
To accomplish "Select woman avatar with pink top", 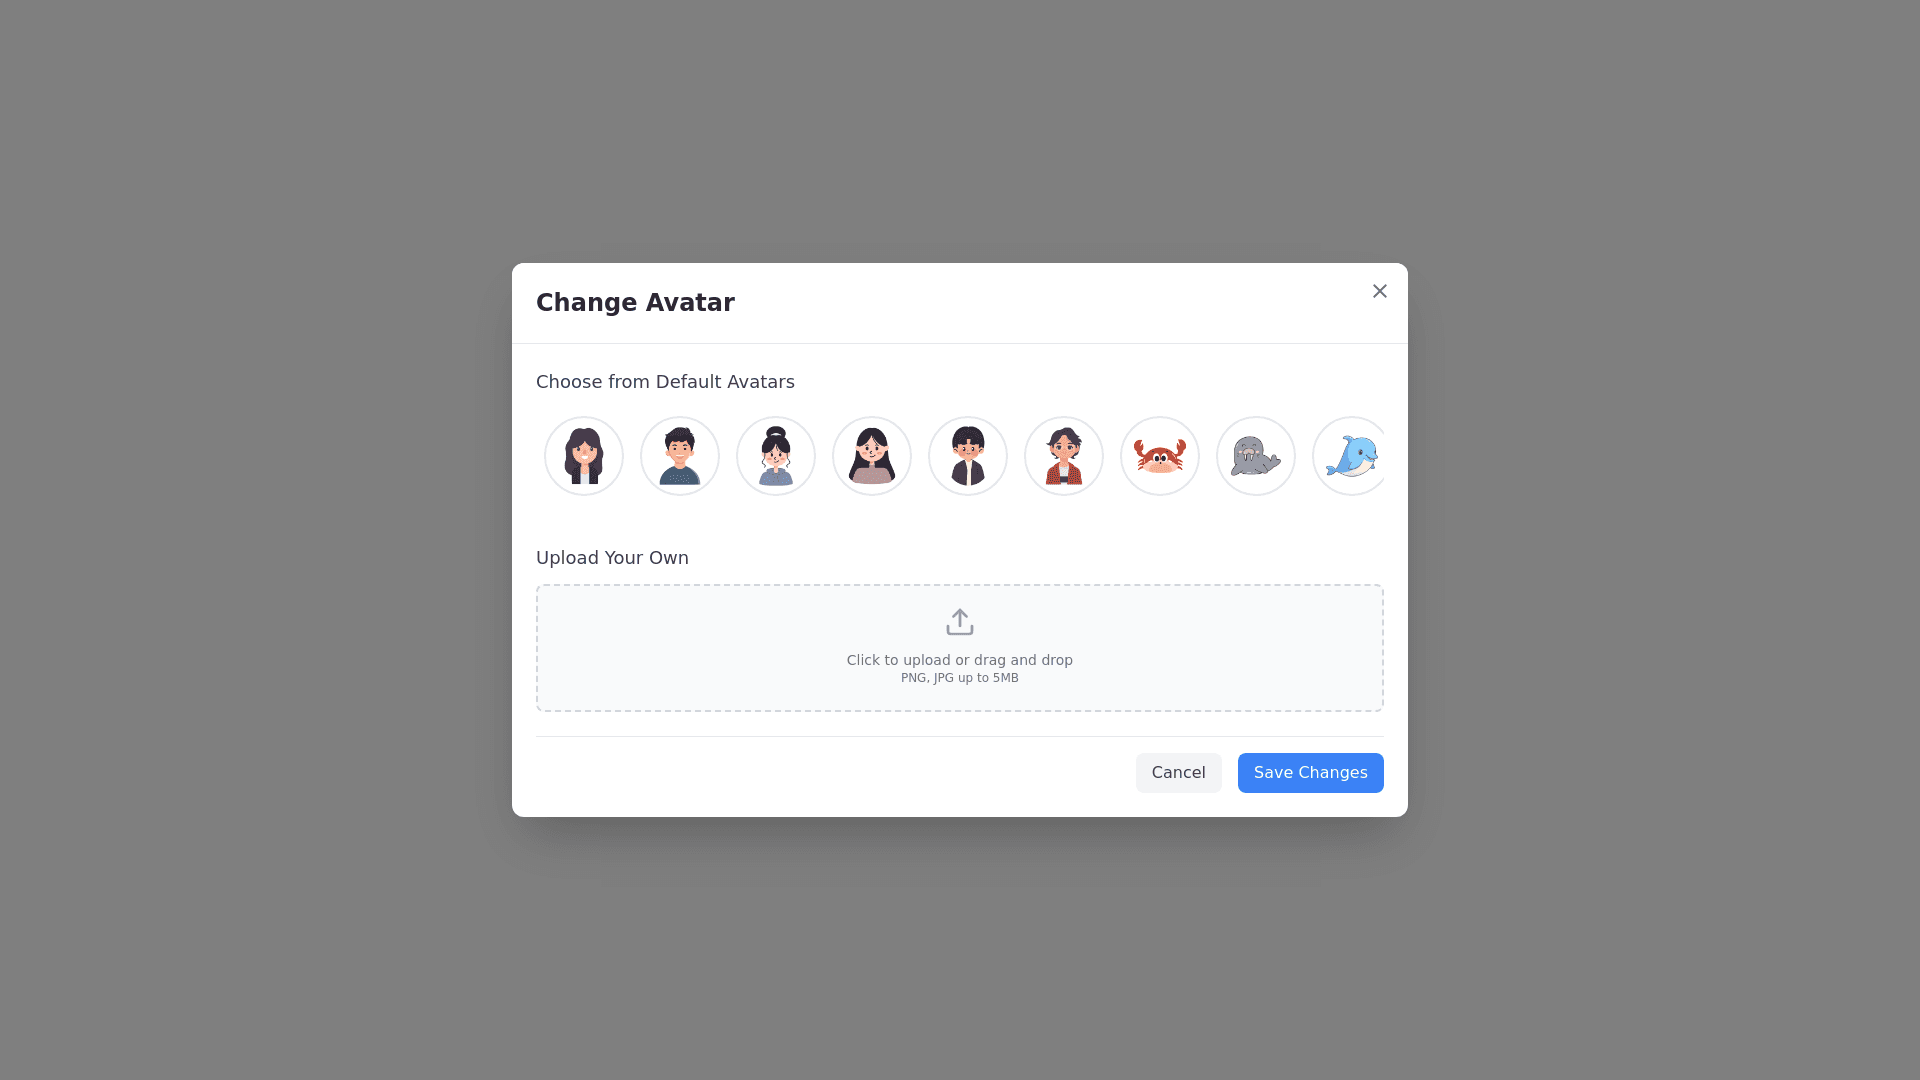I will click(872, 456).
